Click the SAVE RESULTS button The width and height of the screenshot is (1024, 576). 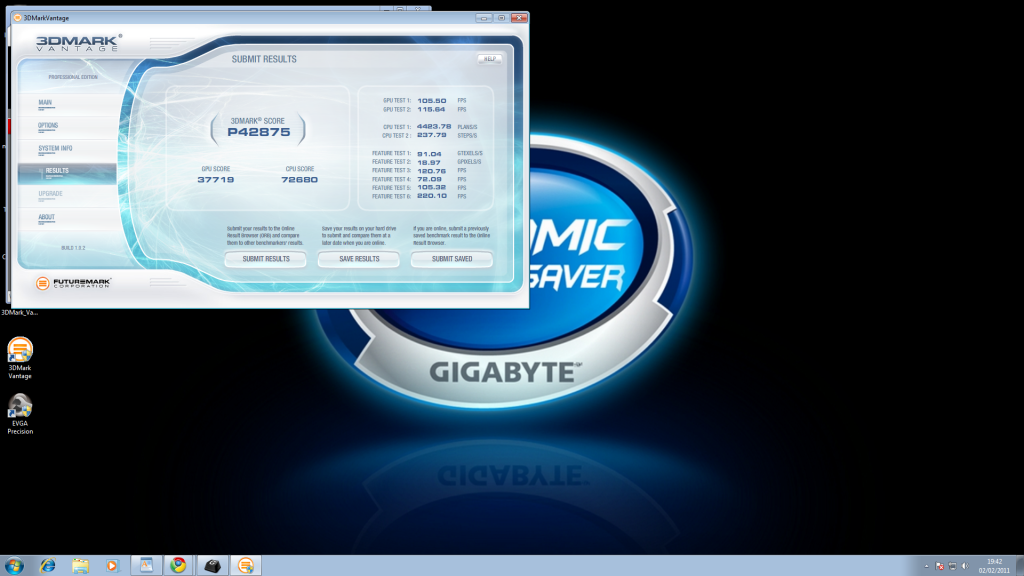(359, 259)
